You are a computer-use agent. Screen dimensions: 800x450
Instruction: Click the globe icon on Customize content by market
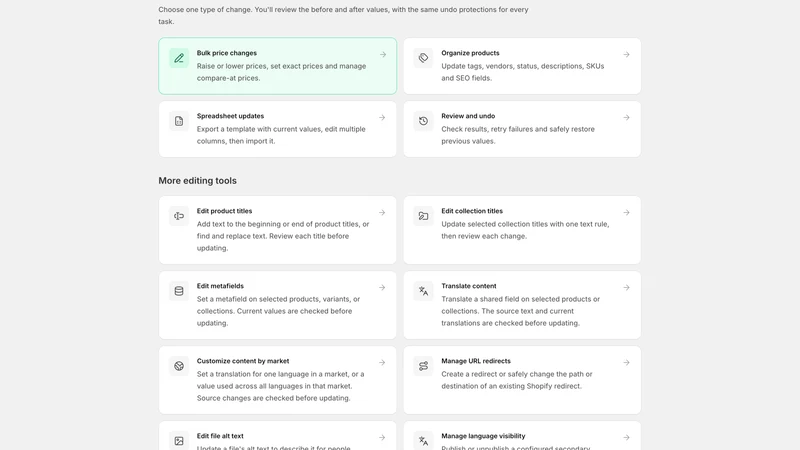click(x=179, y=366)
